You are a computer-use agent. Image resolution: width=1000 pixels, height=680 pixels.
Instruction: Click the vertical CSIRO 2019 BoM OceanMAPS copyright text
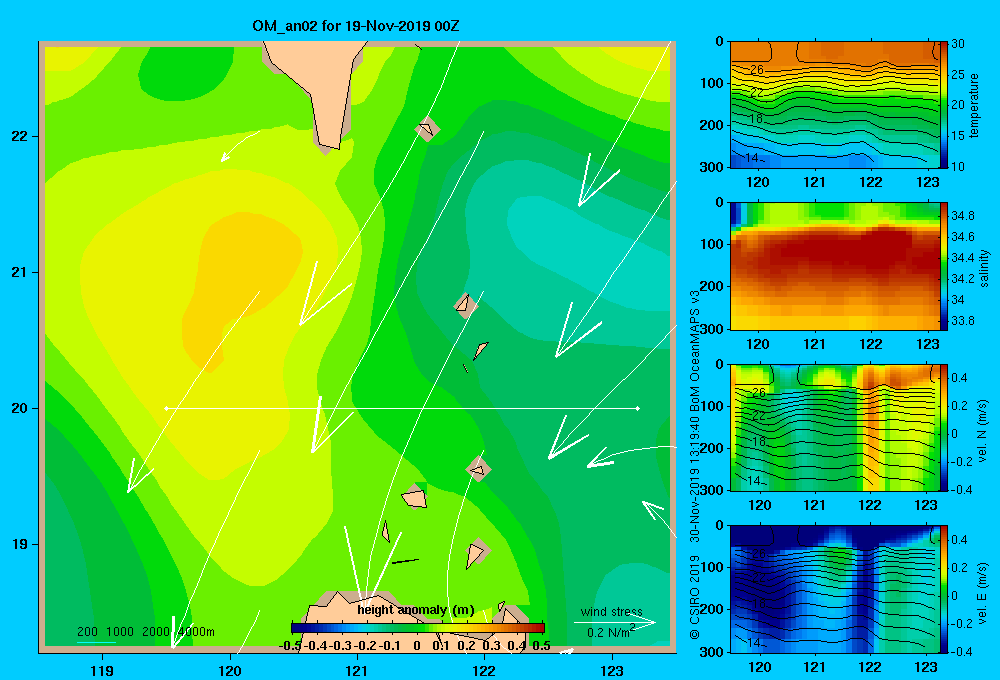pyautogui.click(x=695, y=464)
